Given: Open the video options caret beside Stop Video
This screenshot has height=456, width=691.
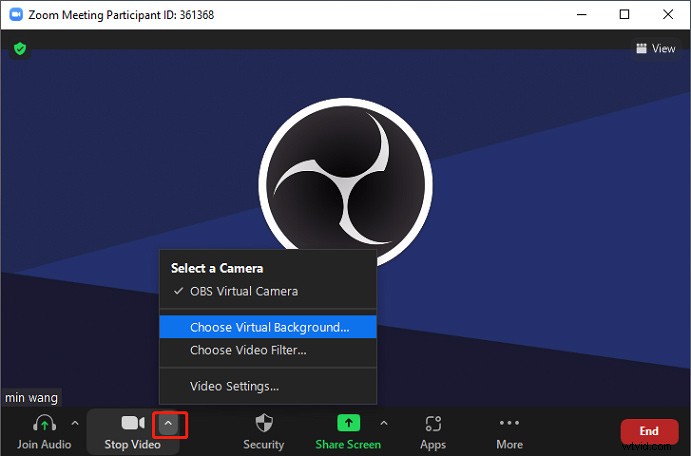Looking at the screenshot, I should click(x=168, y=423).
